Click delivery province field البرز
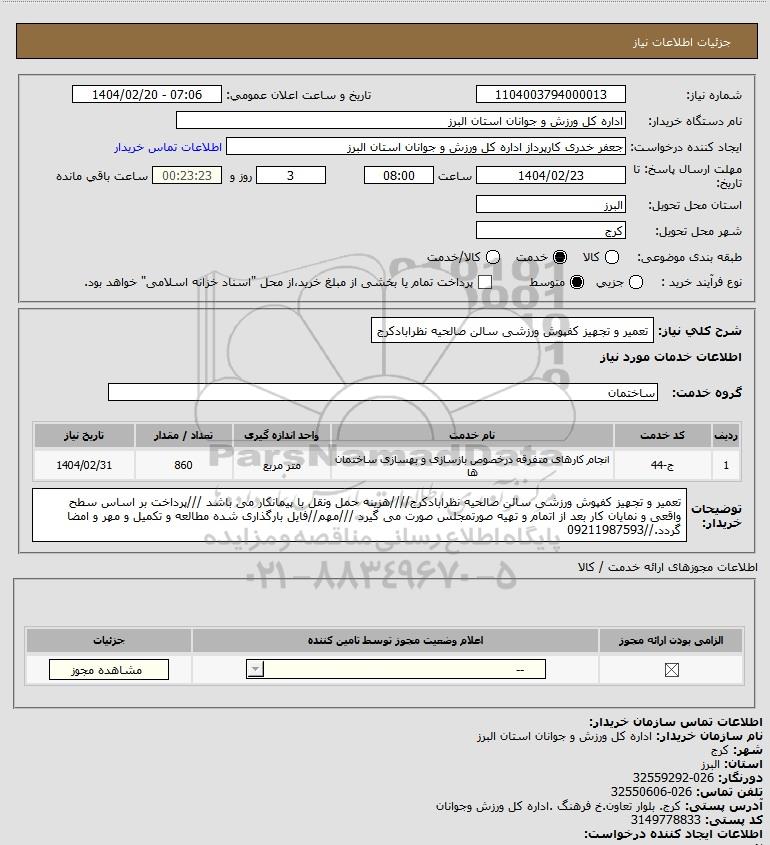 coord(551,204)
